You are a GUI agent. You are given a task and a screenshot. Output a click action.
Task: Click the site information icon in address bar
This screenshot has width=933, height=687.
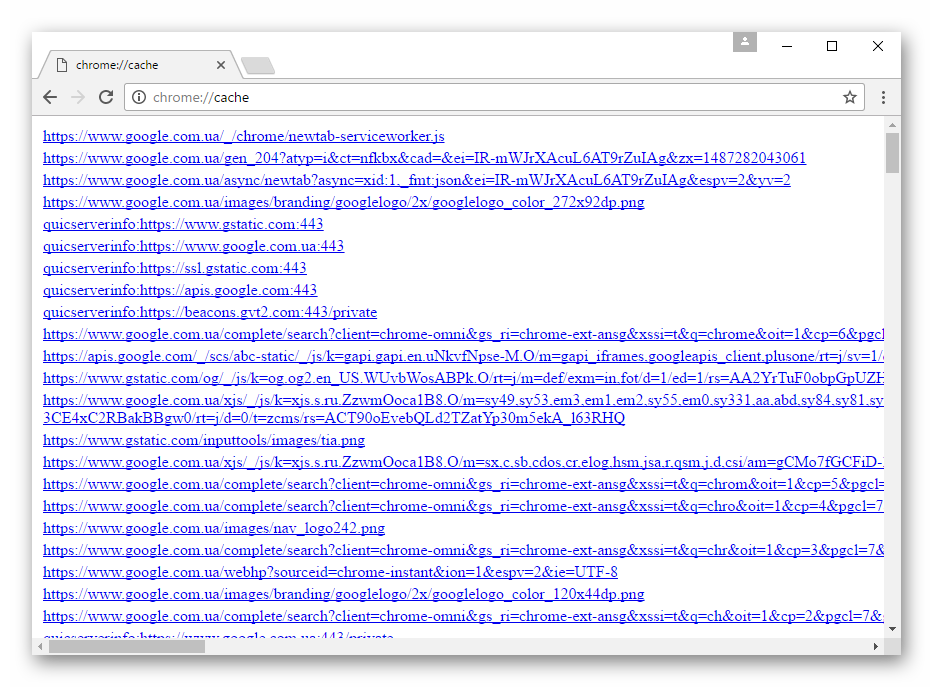[x=139, y=97]
